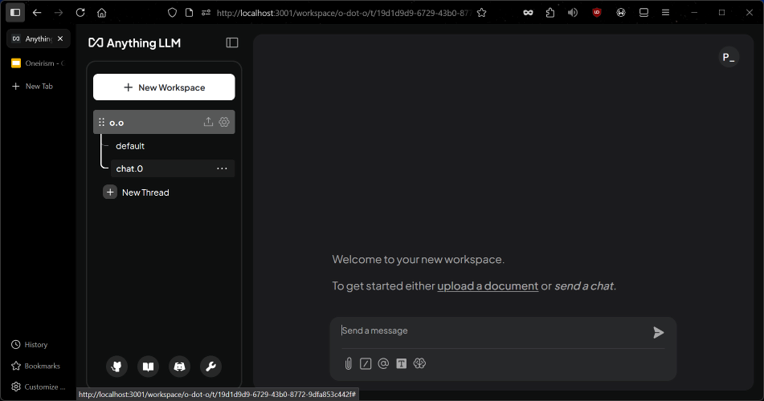764x401 pixels.
Task: Open the synced tabs device icon
Action: pyautogui.click(x=644, y=13)
